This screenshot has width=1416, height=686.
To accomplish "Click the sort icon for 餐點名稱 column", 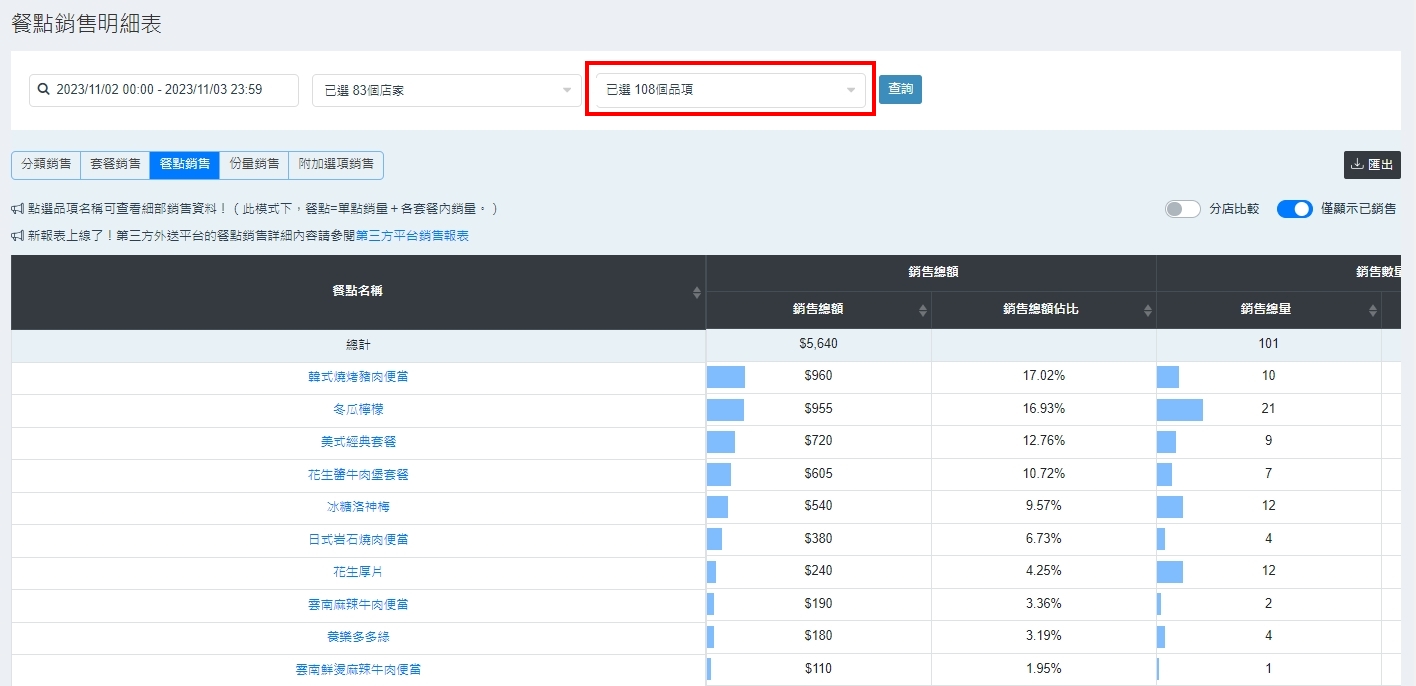I will (x=697, y=292).
